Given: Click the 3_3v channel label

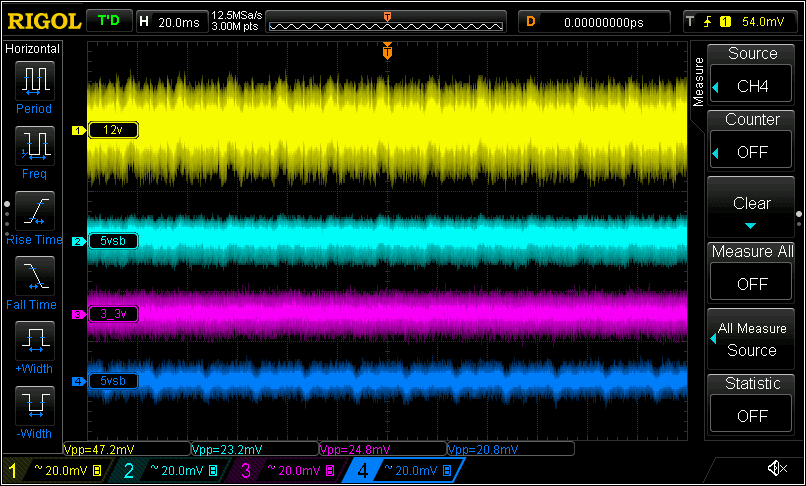Looking at the screenshot, I should (113, 314).
